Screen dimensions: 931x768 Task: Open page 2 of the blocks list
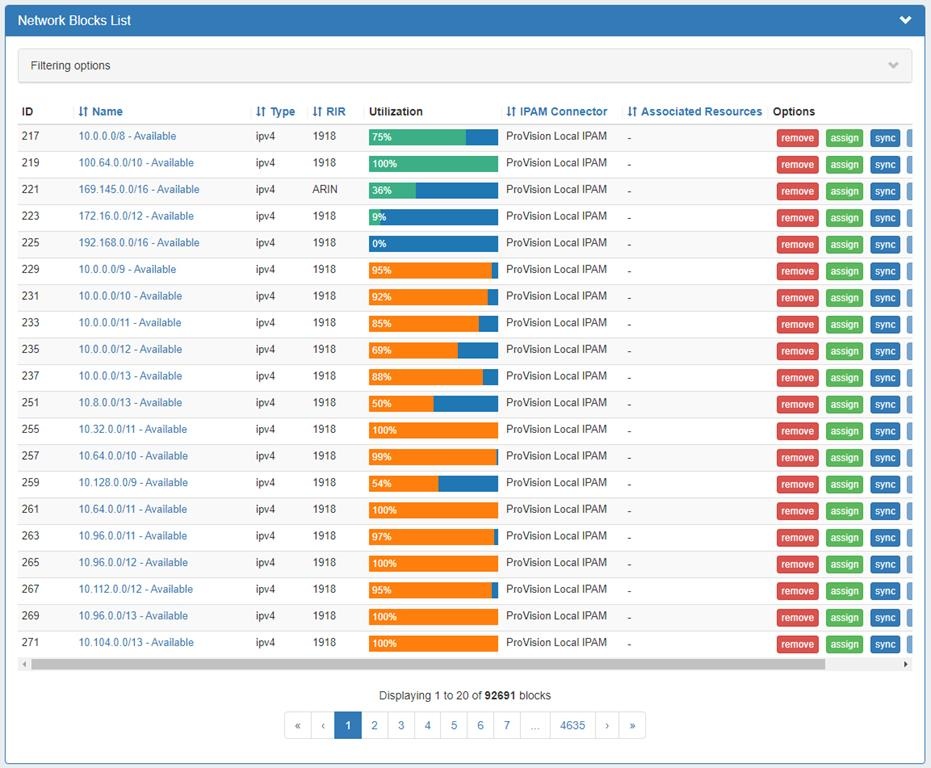pyautogui.click(x=374, y=726)
